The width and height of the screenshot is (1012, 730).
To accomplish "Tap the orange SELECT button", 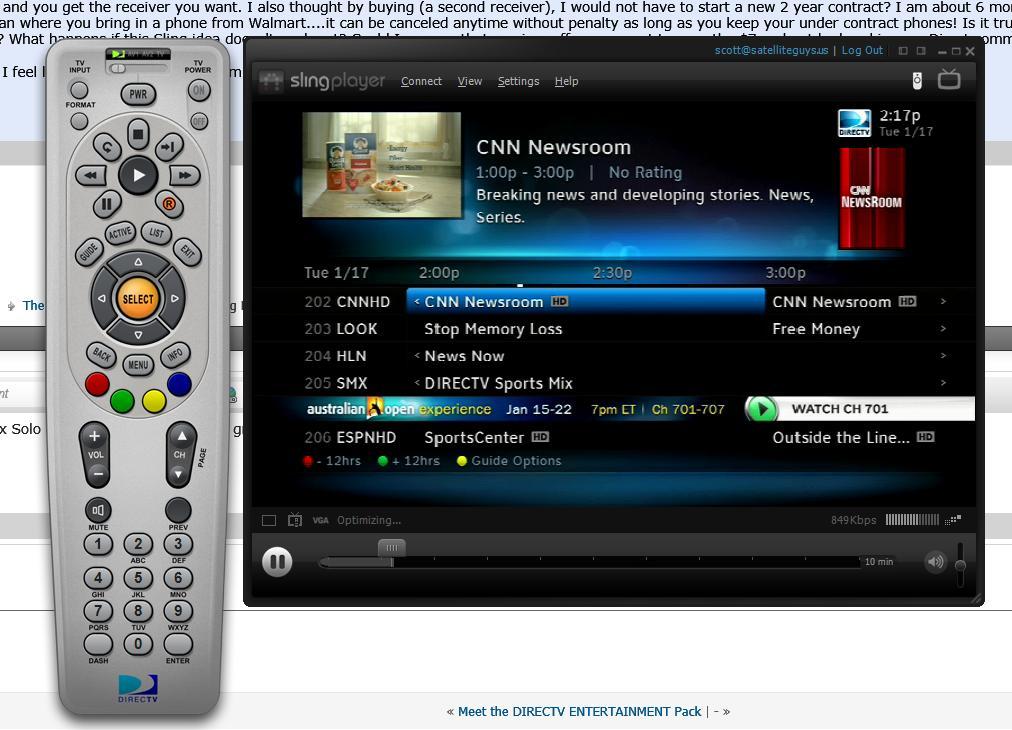I will coord(138,299).
